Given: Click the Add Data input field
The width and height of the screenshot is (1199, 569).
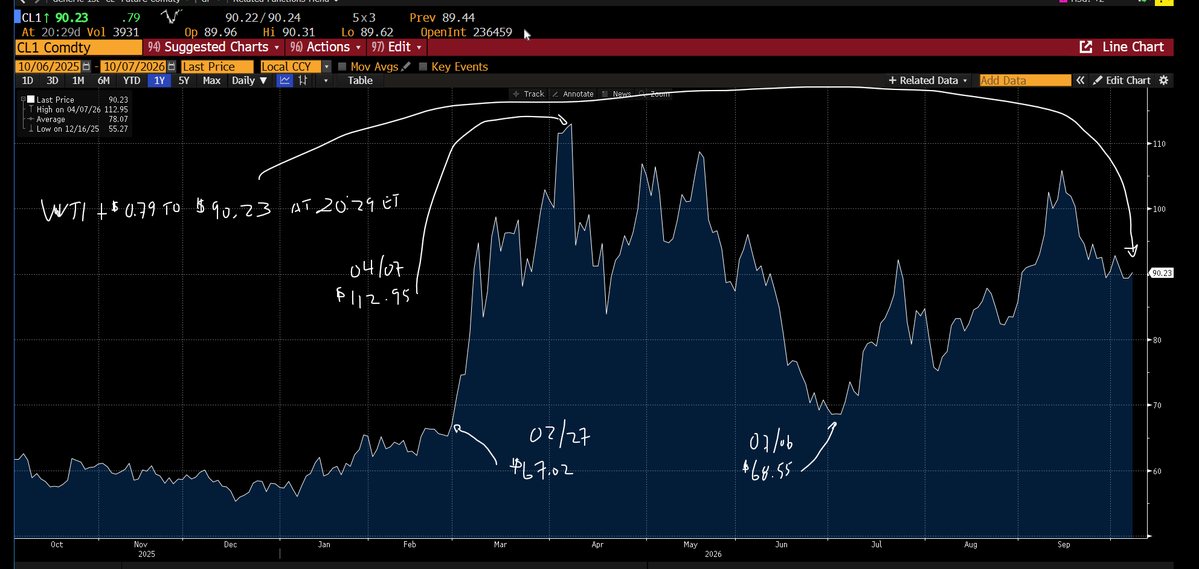Looking at the screenshot, I should pyautogui.click(x=1025, y=80).
